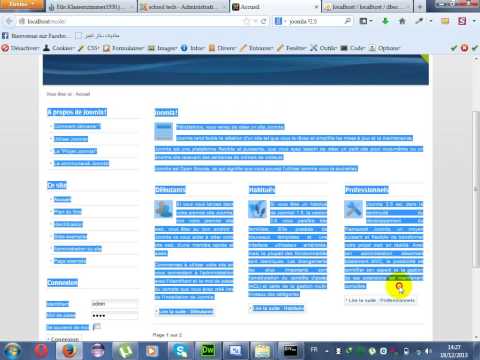Open the Options web developer menu
The height and width of the screenshot is (360, 480).
tap(385, 48)
